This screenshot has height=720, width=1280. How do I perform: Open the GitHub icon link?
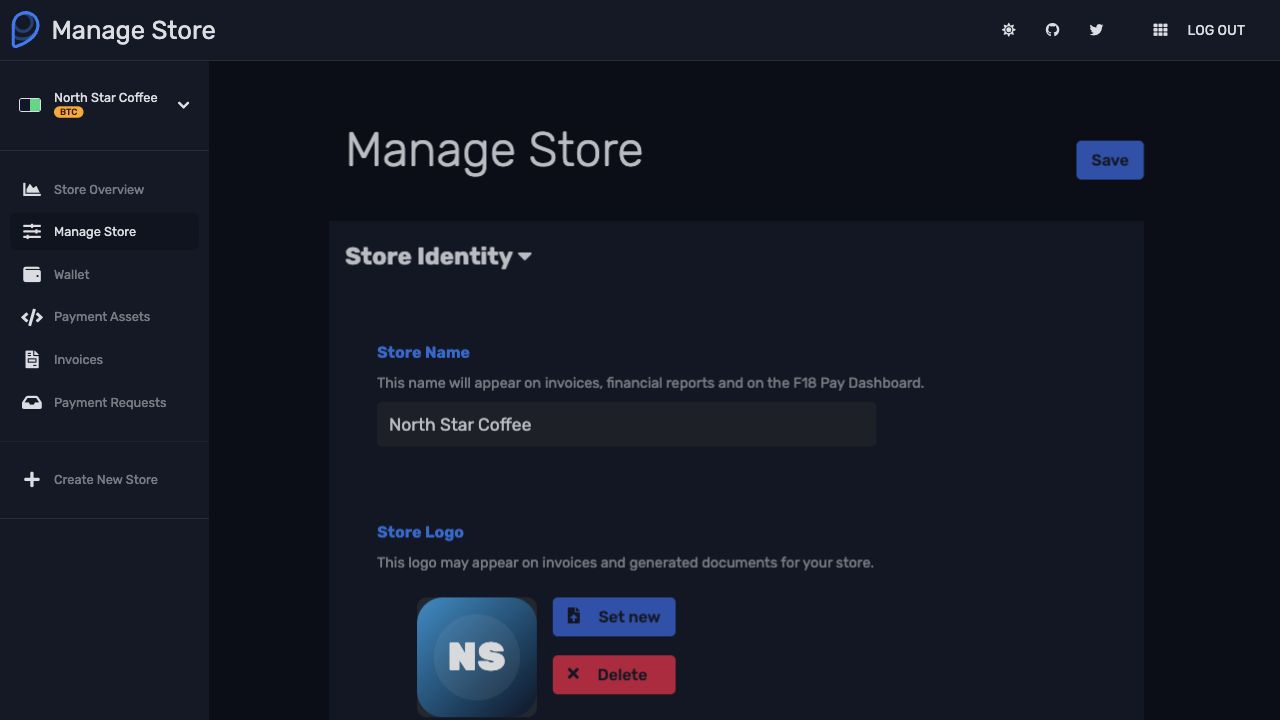(1052, 30)
